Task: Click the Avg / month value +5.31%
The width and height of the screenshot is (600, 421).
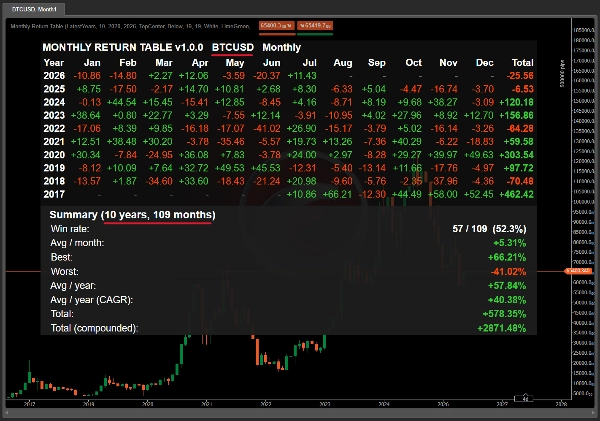Action: tap(510, 243)
